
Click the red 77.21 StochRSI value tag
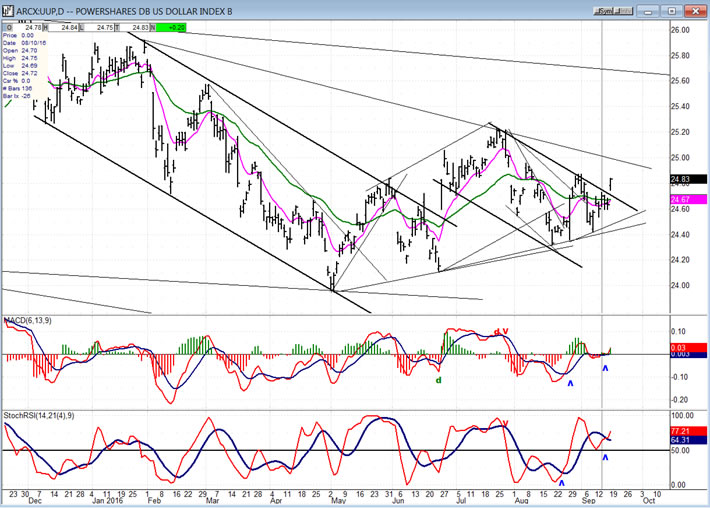[682, 430]
